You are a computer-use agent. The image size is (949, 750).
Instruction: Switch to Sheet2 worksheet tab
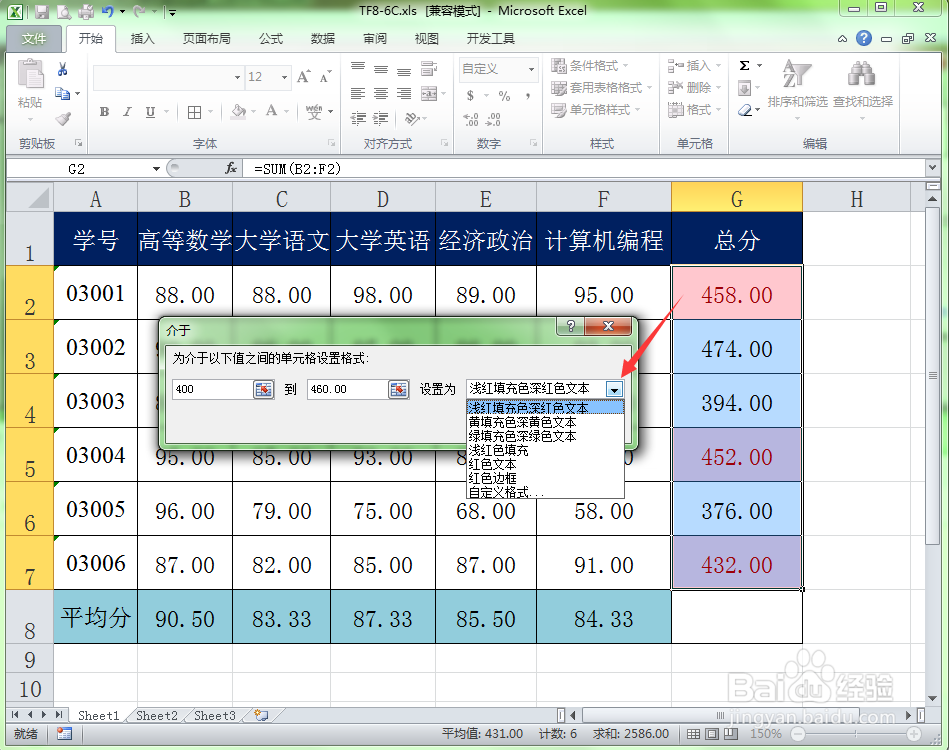(157, 715)
